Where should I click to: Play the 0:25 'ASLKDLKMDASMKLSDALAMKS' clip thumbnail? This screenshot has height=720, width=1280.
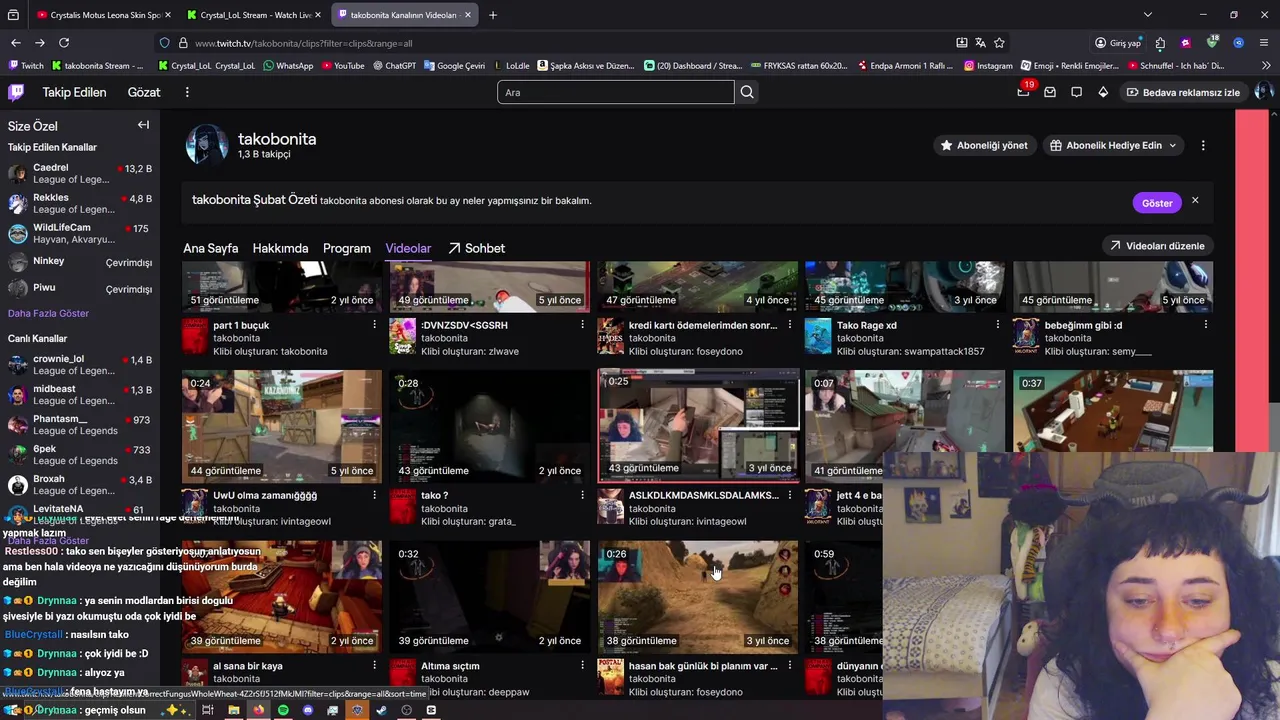[698, 424]
